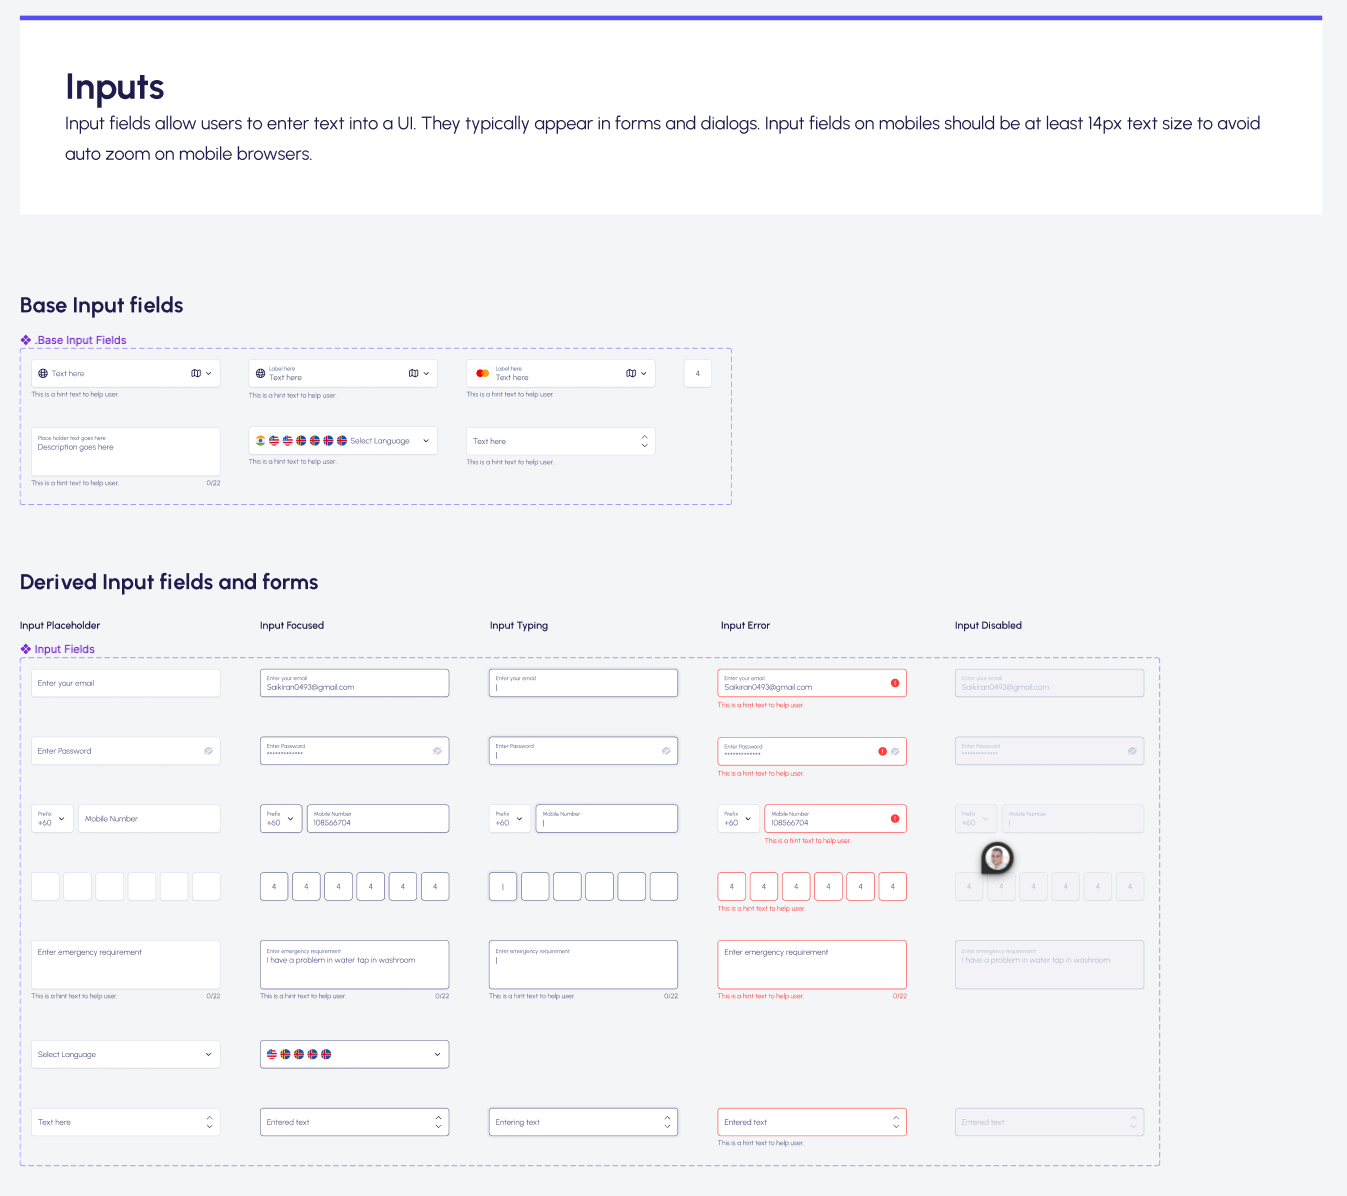Click the Input Disabled column heading

(988, 625)
